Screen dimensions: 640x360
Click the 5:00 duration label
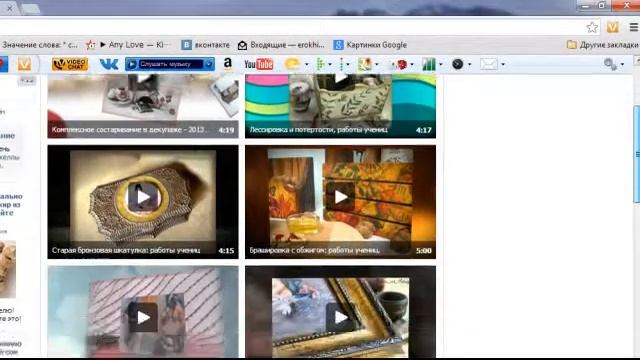424,251
